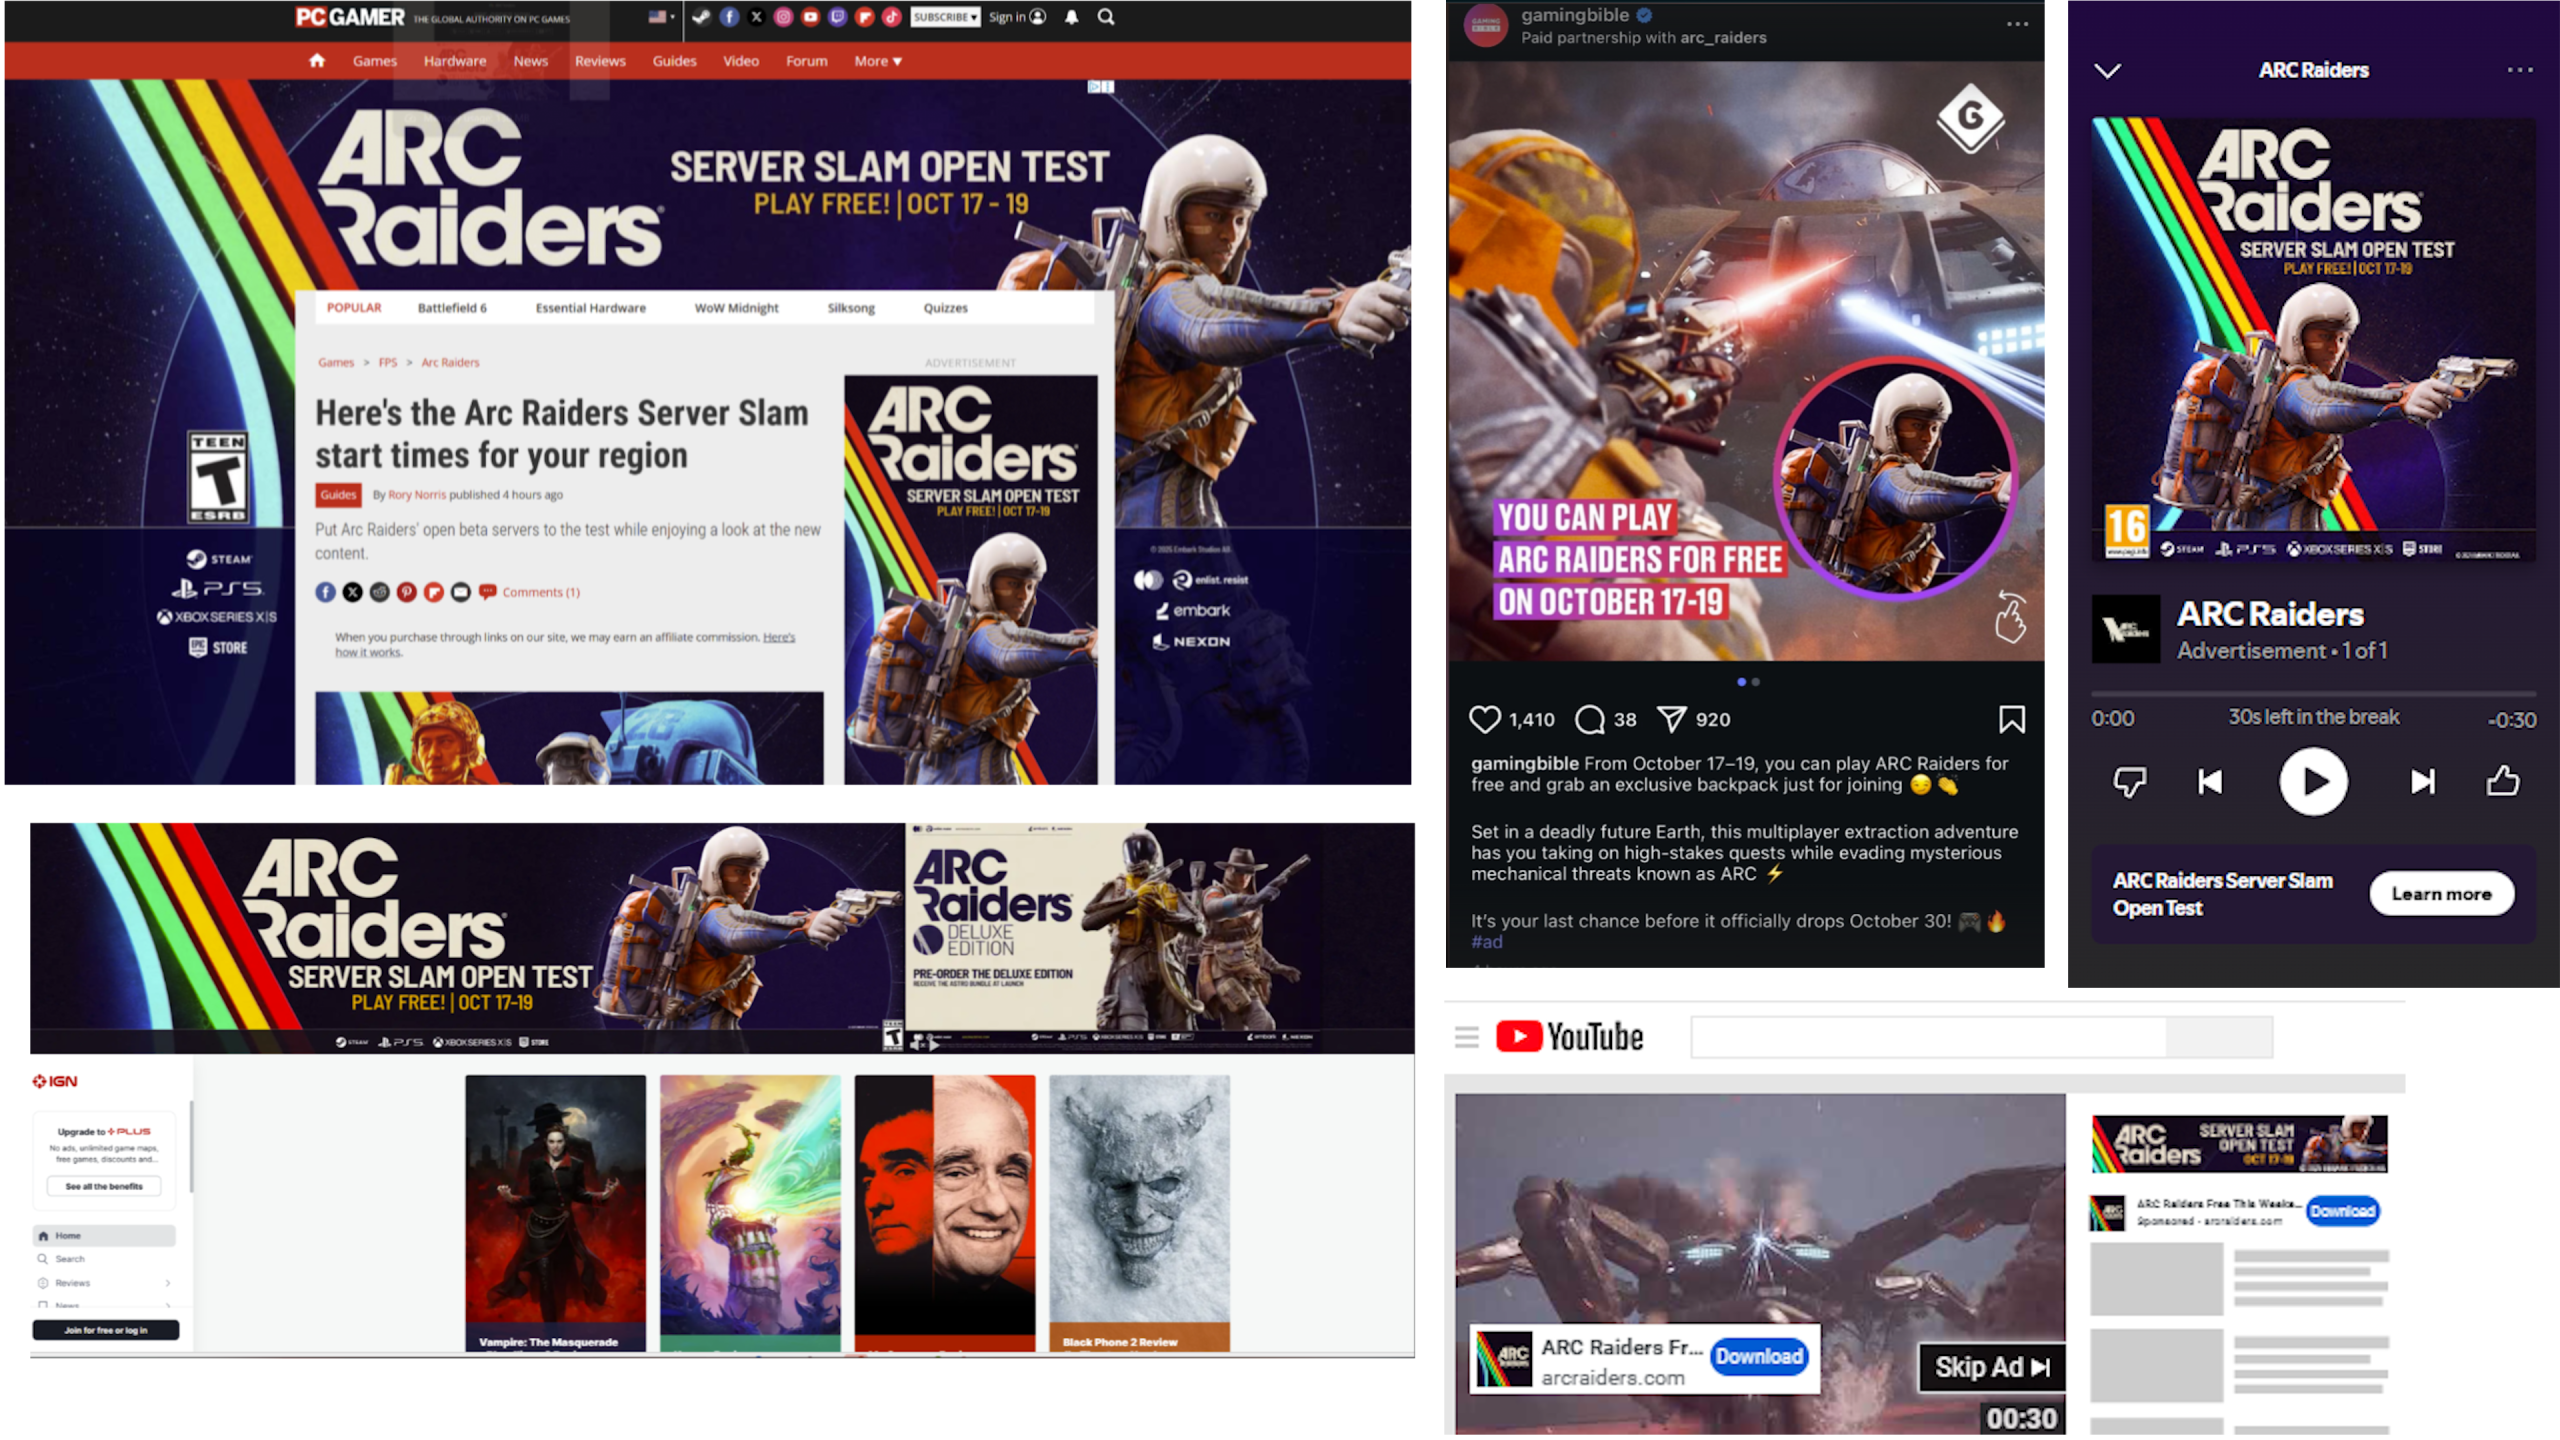Select the Battlefield 6 popular tab
The width and height of the screenshot is (2560, 1440).
pos(452,308)
